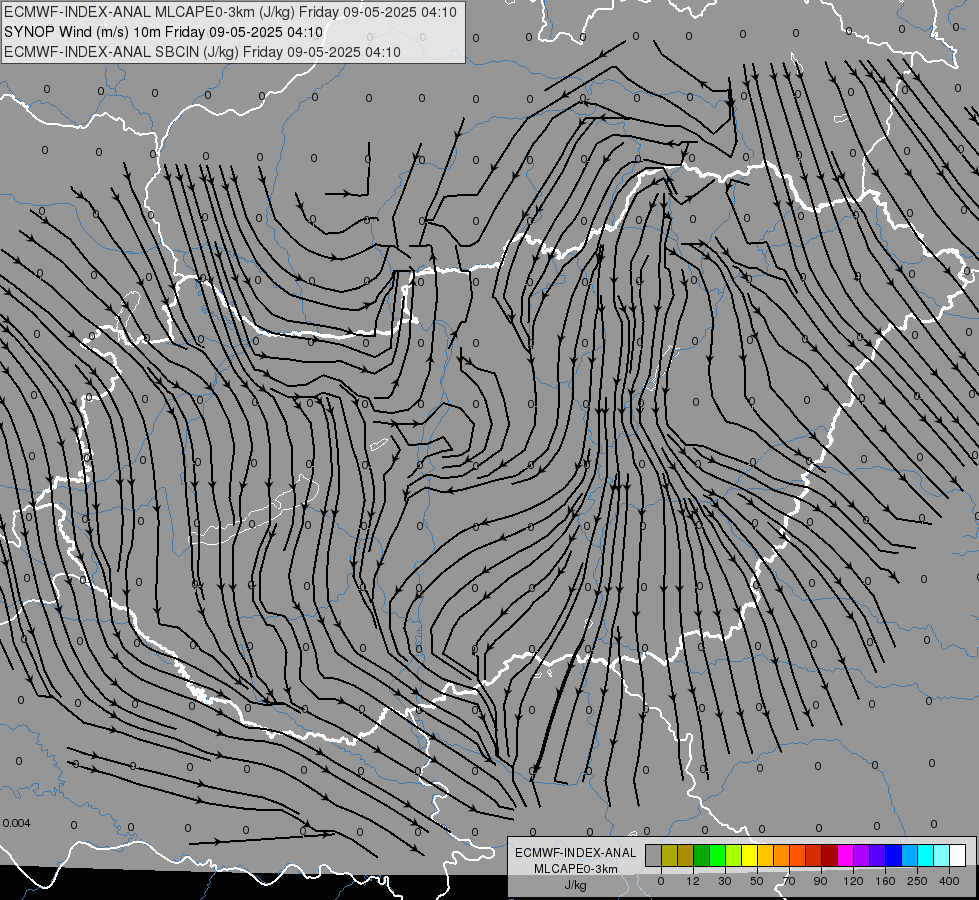The image size is (979, 900).
Task: Click the 'ECMWF-INDEX-ANAL SBCIN' header line
Action: pos(202,52)
